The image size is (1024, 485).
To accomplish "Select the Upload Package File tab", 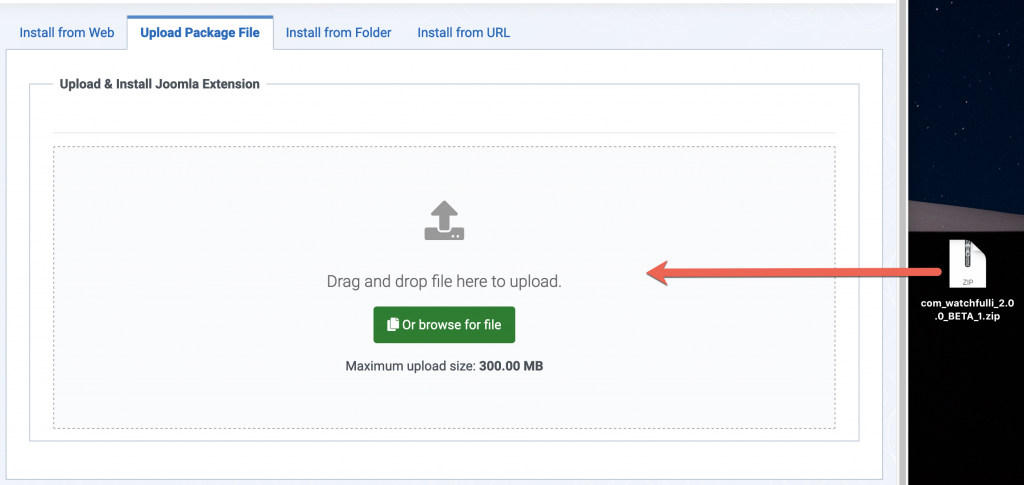I will pos(200,33).
